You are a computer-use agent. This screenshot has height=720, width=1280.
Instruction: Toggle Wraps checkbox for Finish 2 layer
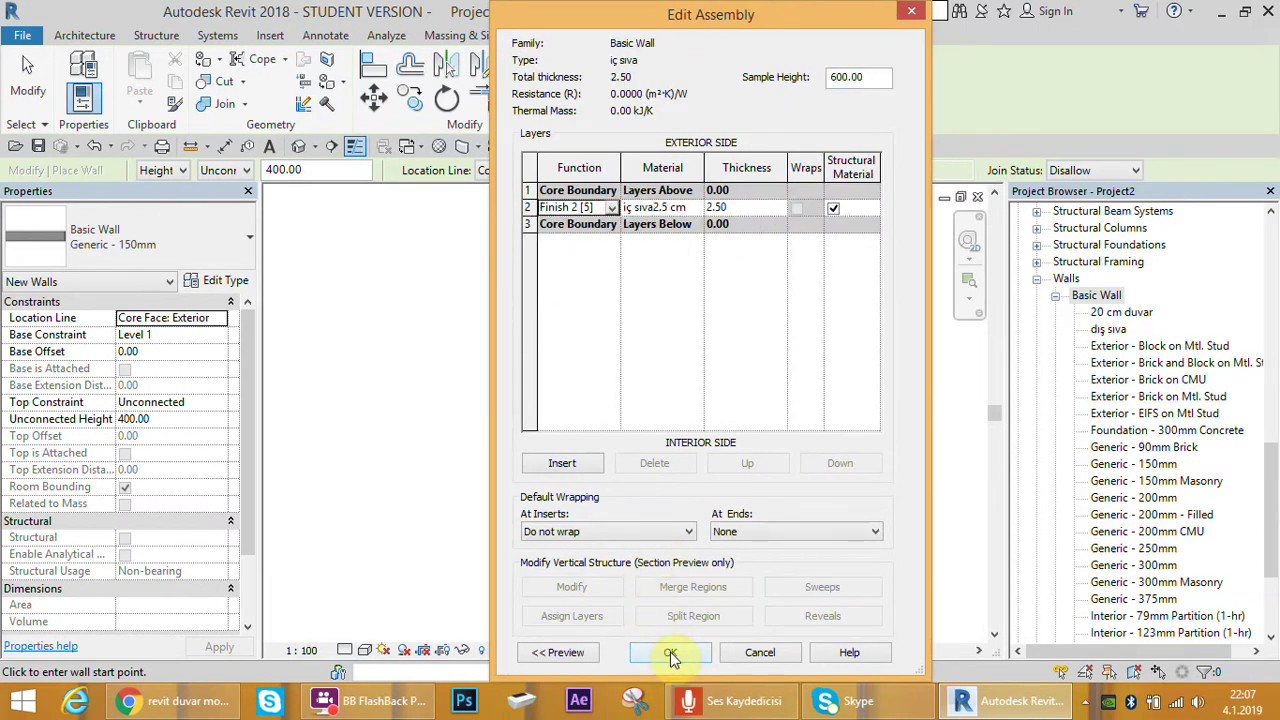point(796,208)
